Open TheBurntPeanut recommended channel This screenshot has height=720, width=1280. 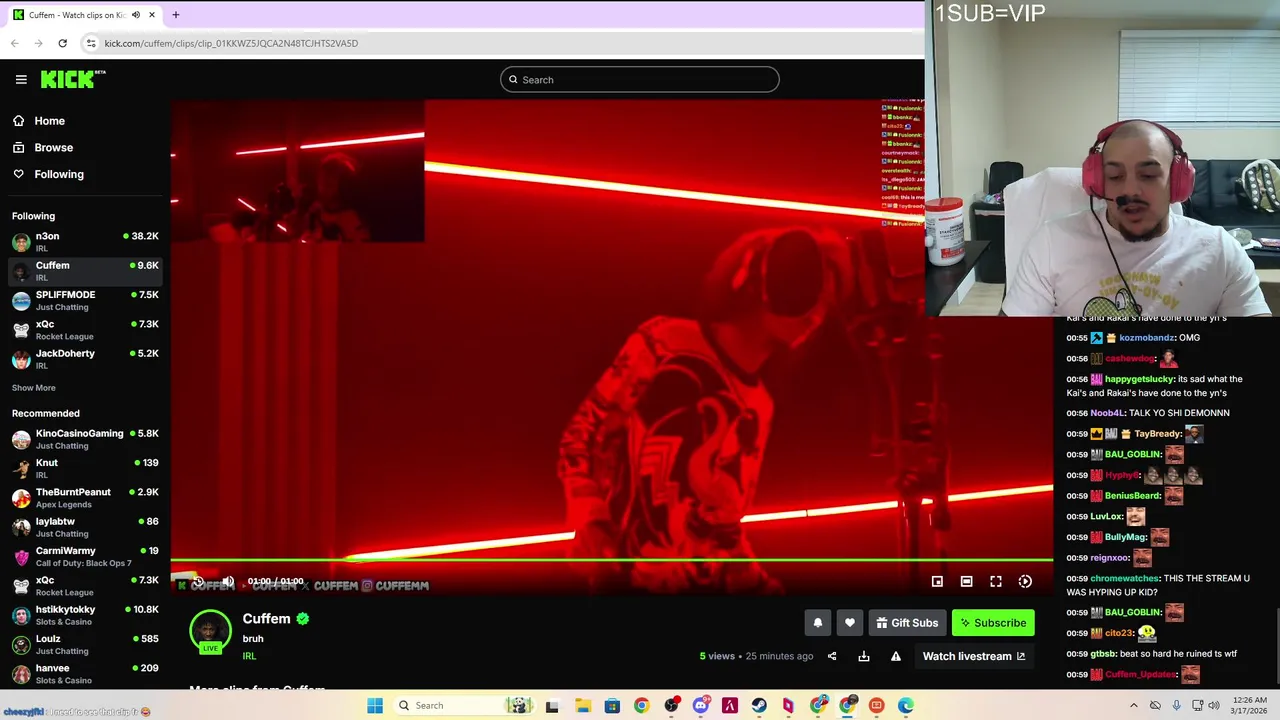85,497
